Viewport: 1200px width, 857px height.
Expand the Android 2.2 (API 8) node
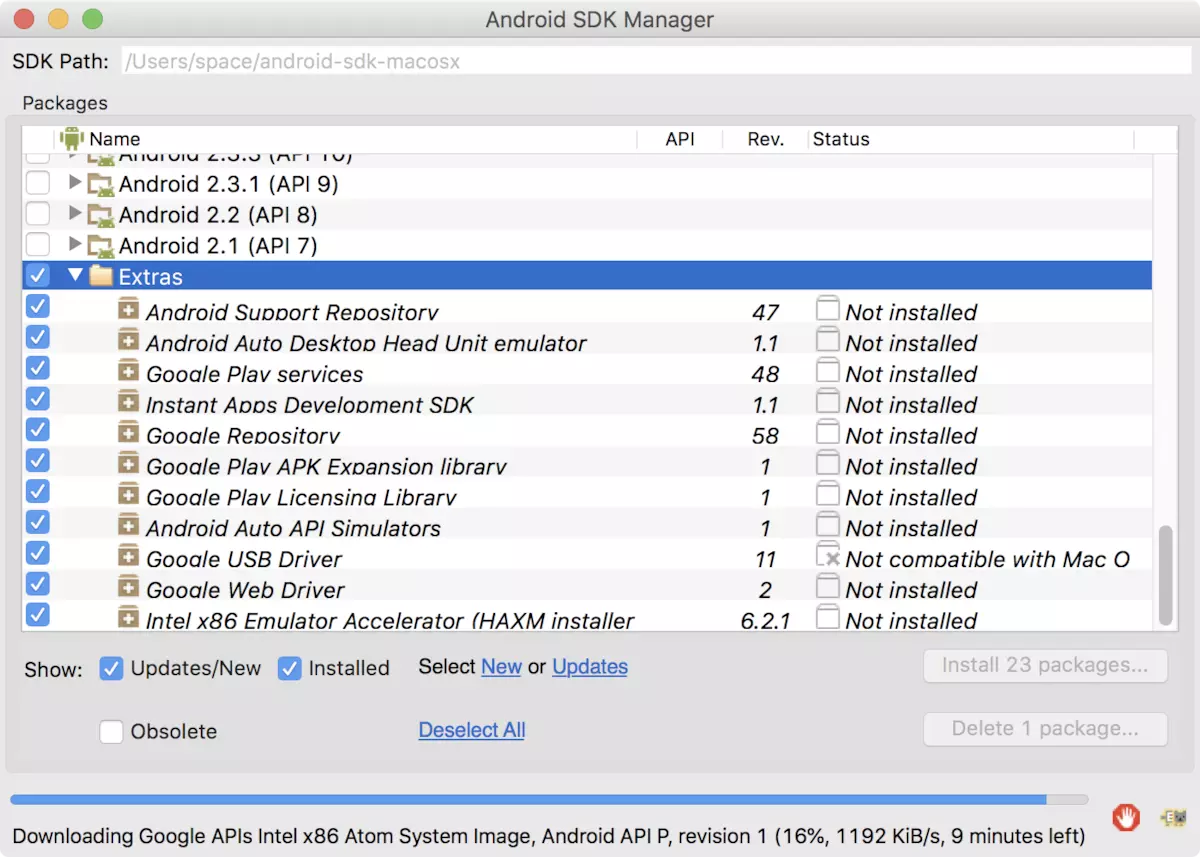(75, 214)
